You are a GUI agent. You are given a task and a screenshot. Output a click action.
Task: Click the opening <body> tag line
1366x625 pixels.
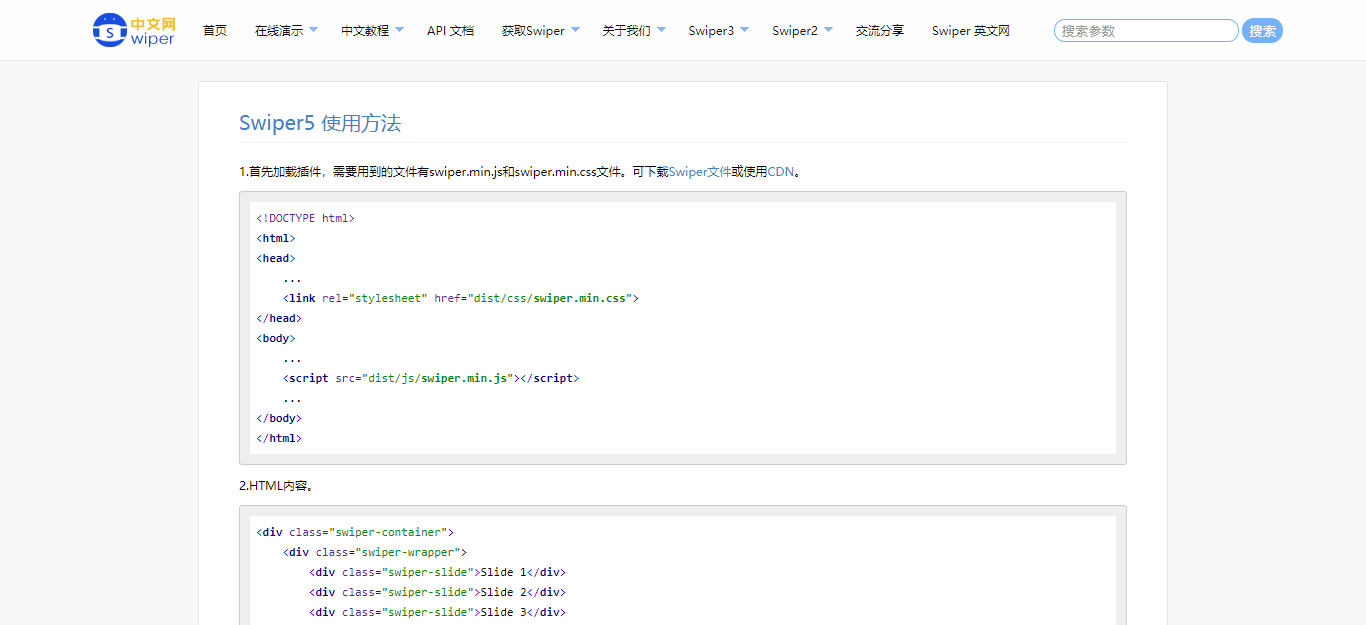click(276, 338)
